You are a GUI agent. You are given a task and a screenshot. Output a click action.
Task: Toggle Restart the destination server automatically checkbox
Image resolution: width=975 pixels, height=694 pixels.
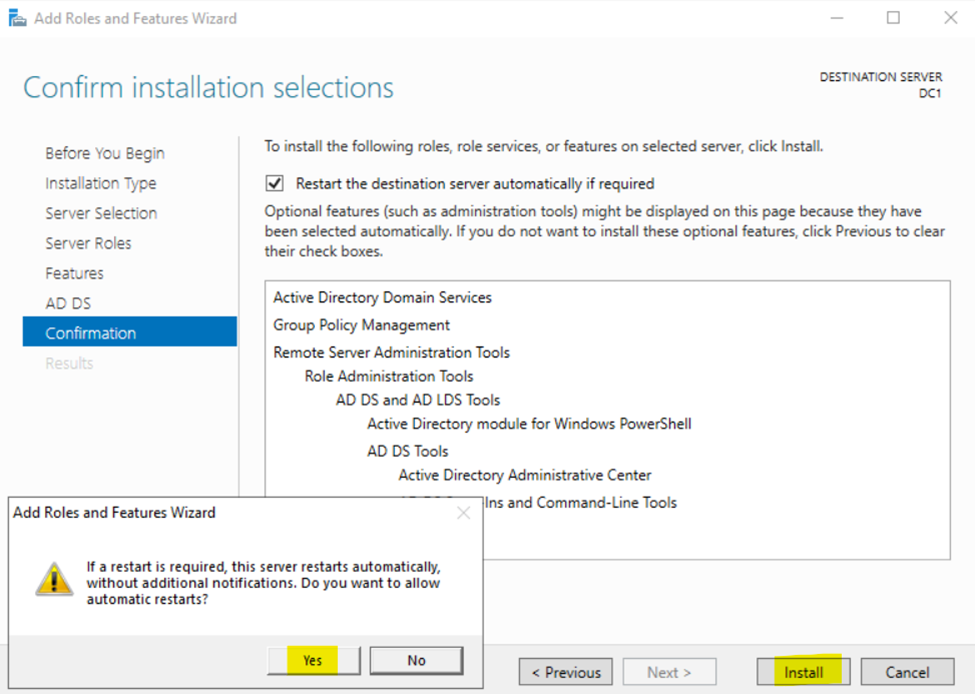274,183
